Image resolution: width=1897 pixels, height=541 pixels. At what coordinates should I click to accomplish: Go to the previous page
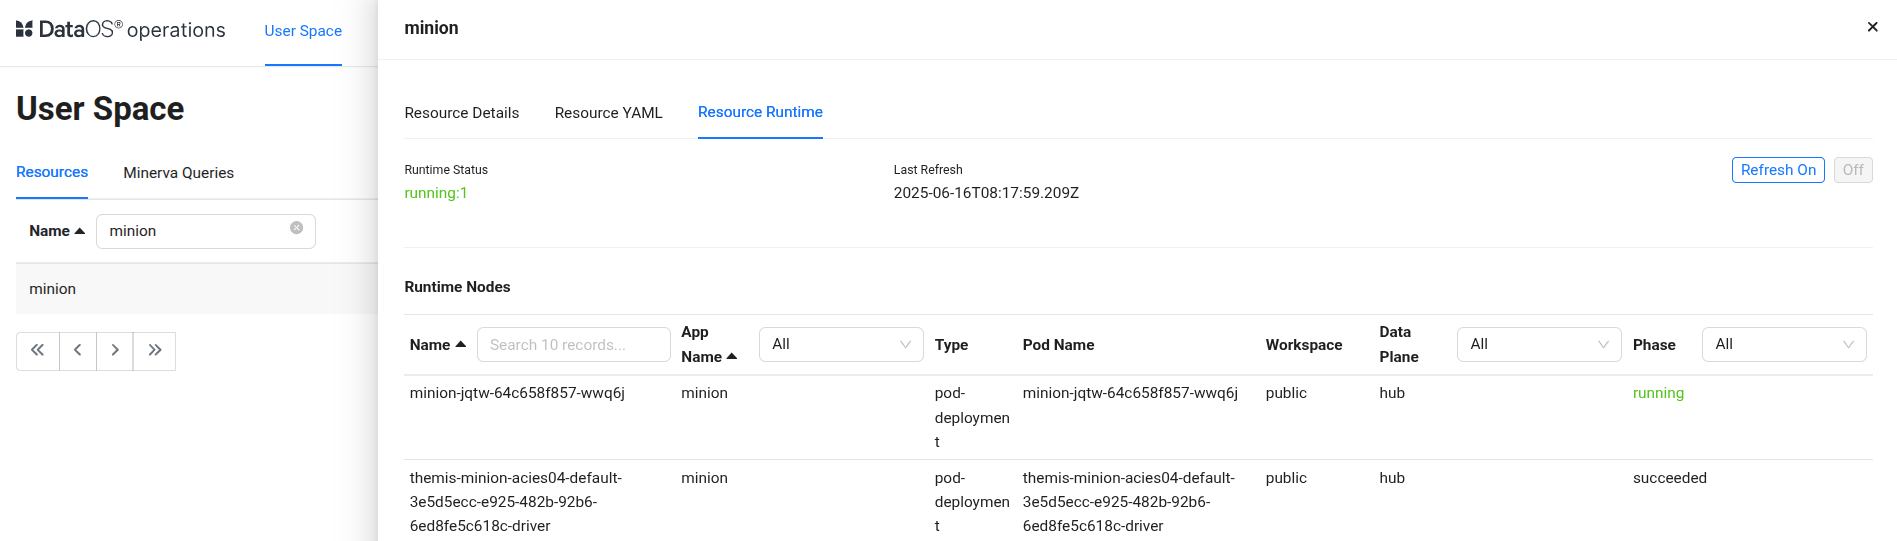click(77, 351)
